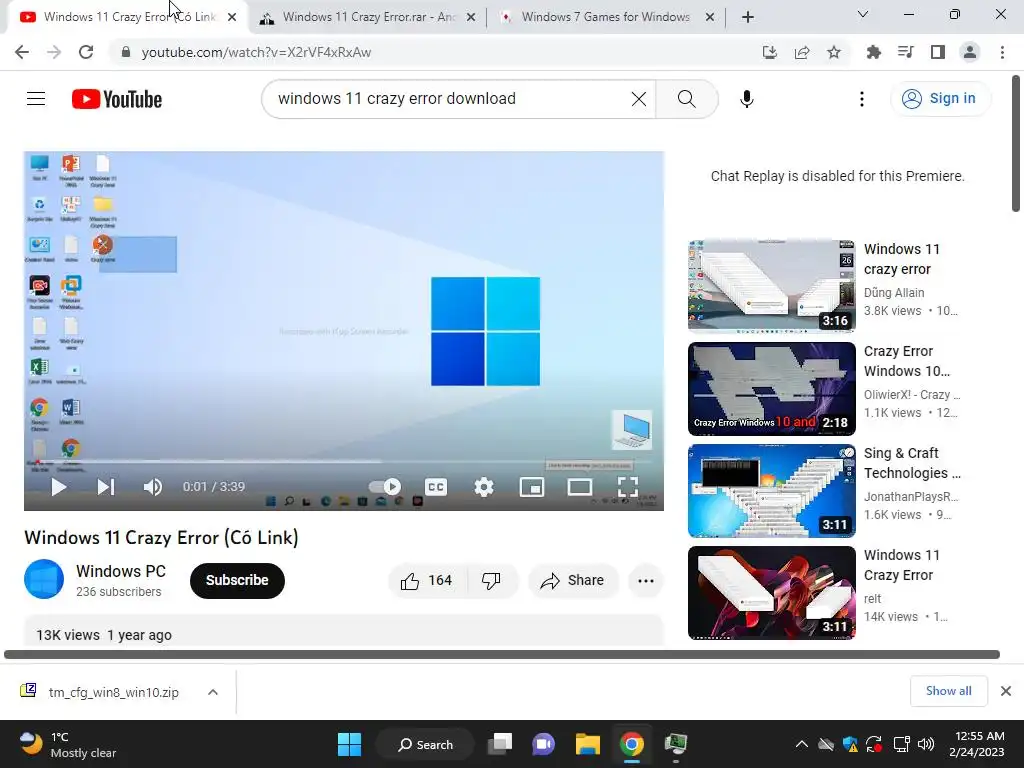Sign in to YouTube
The height and width of the screenshot is (768, 1024).
pyautogui.click(x=940, y=99)
